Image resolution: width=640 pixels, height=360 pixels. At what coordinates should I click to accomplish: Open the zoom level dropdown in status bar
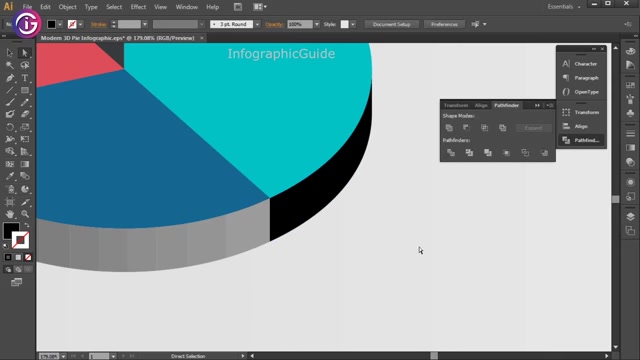(x=63, y=356)
